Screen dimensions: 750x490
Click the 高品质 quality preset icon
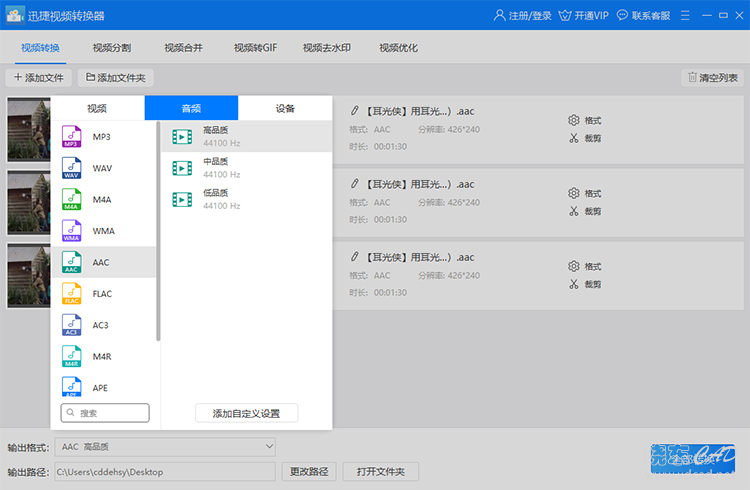[x=182, y=137]
